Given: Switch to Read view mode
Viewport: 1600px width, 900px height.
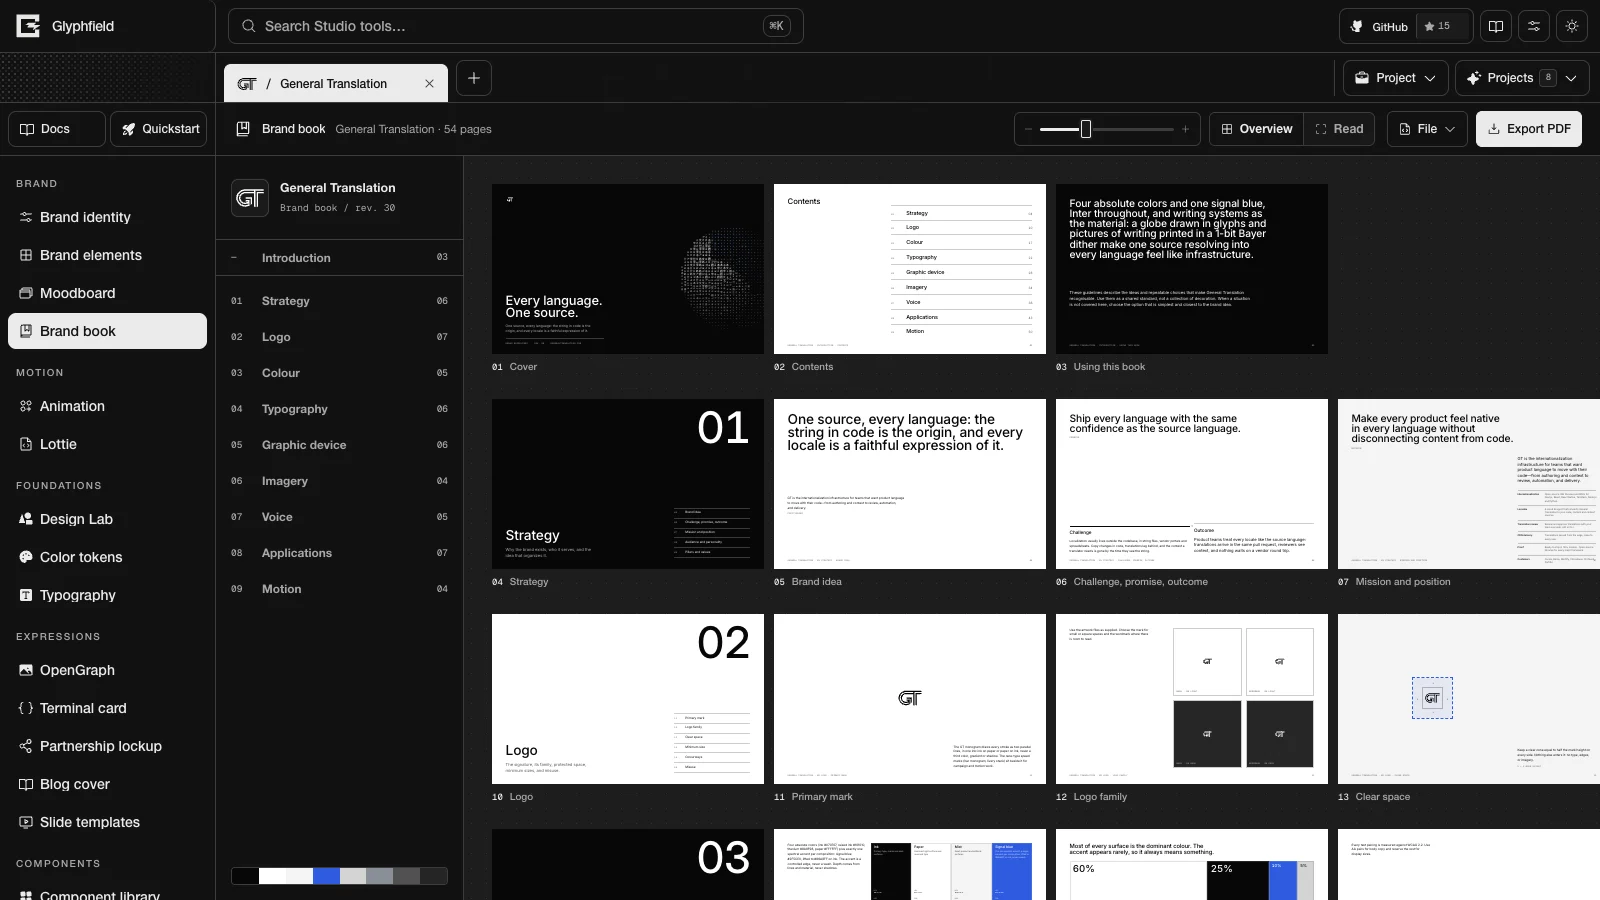Looking at the screenshot, I should point(1339,129).
